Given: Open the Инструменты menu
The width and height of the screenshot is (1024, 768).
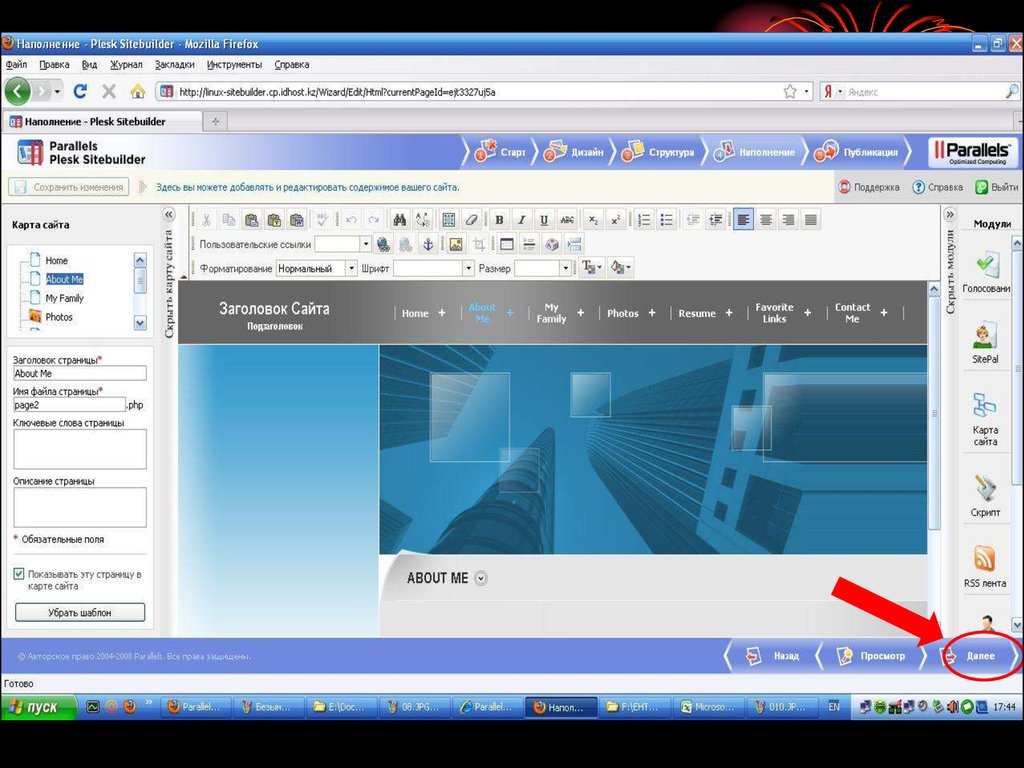Looking at the screenshot, I should [x=234, y=65].
